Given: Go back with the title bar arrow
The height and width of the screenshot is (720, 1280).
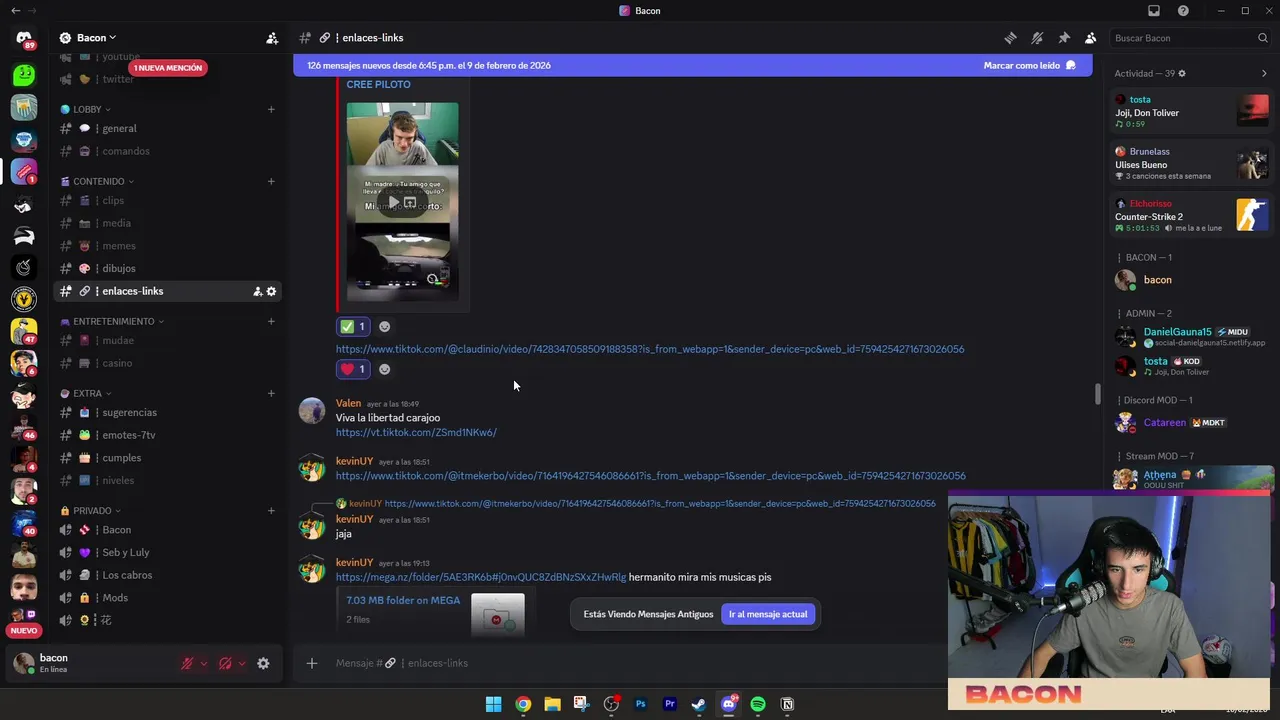Looking at the screenshot, I should (15, 11).
